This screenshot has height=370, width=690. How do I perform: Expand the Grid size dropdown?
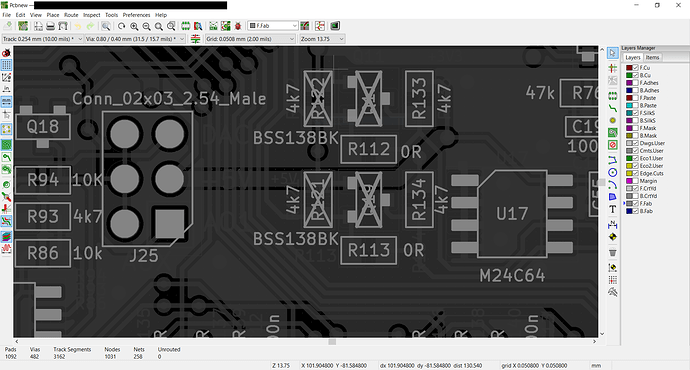point(250,39)
